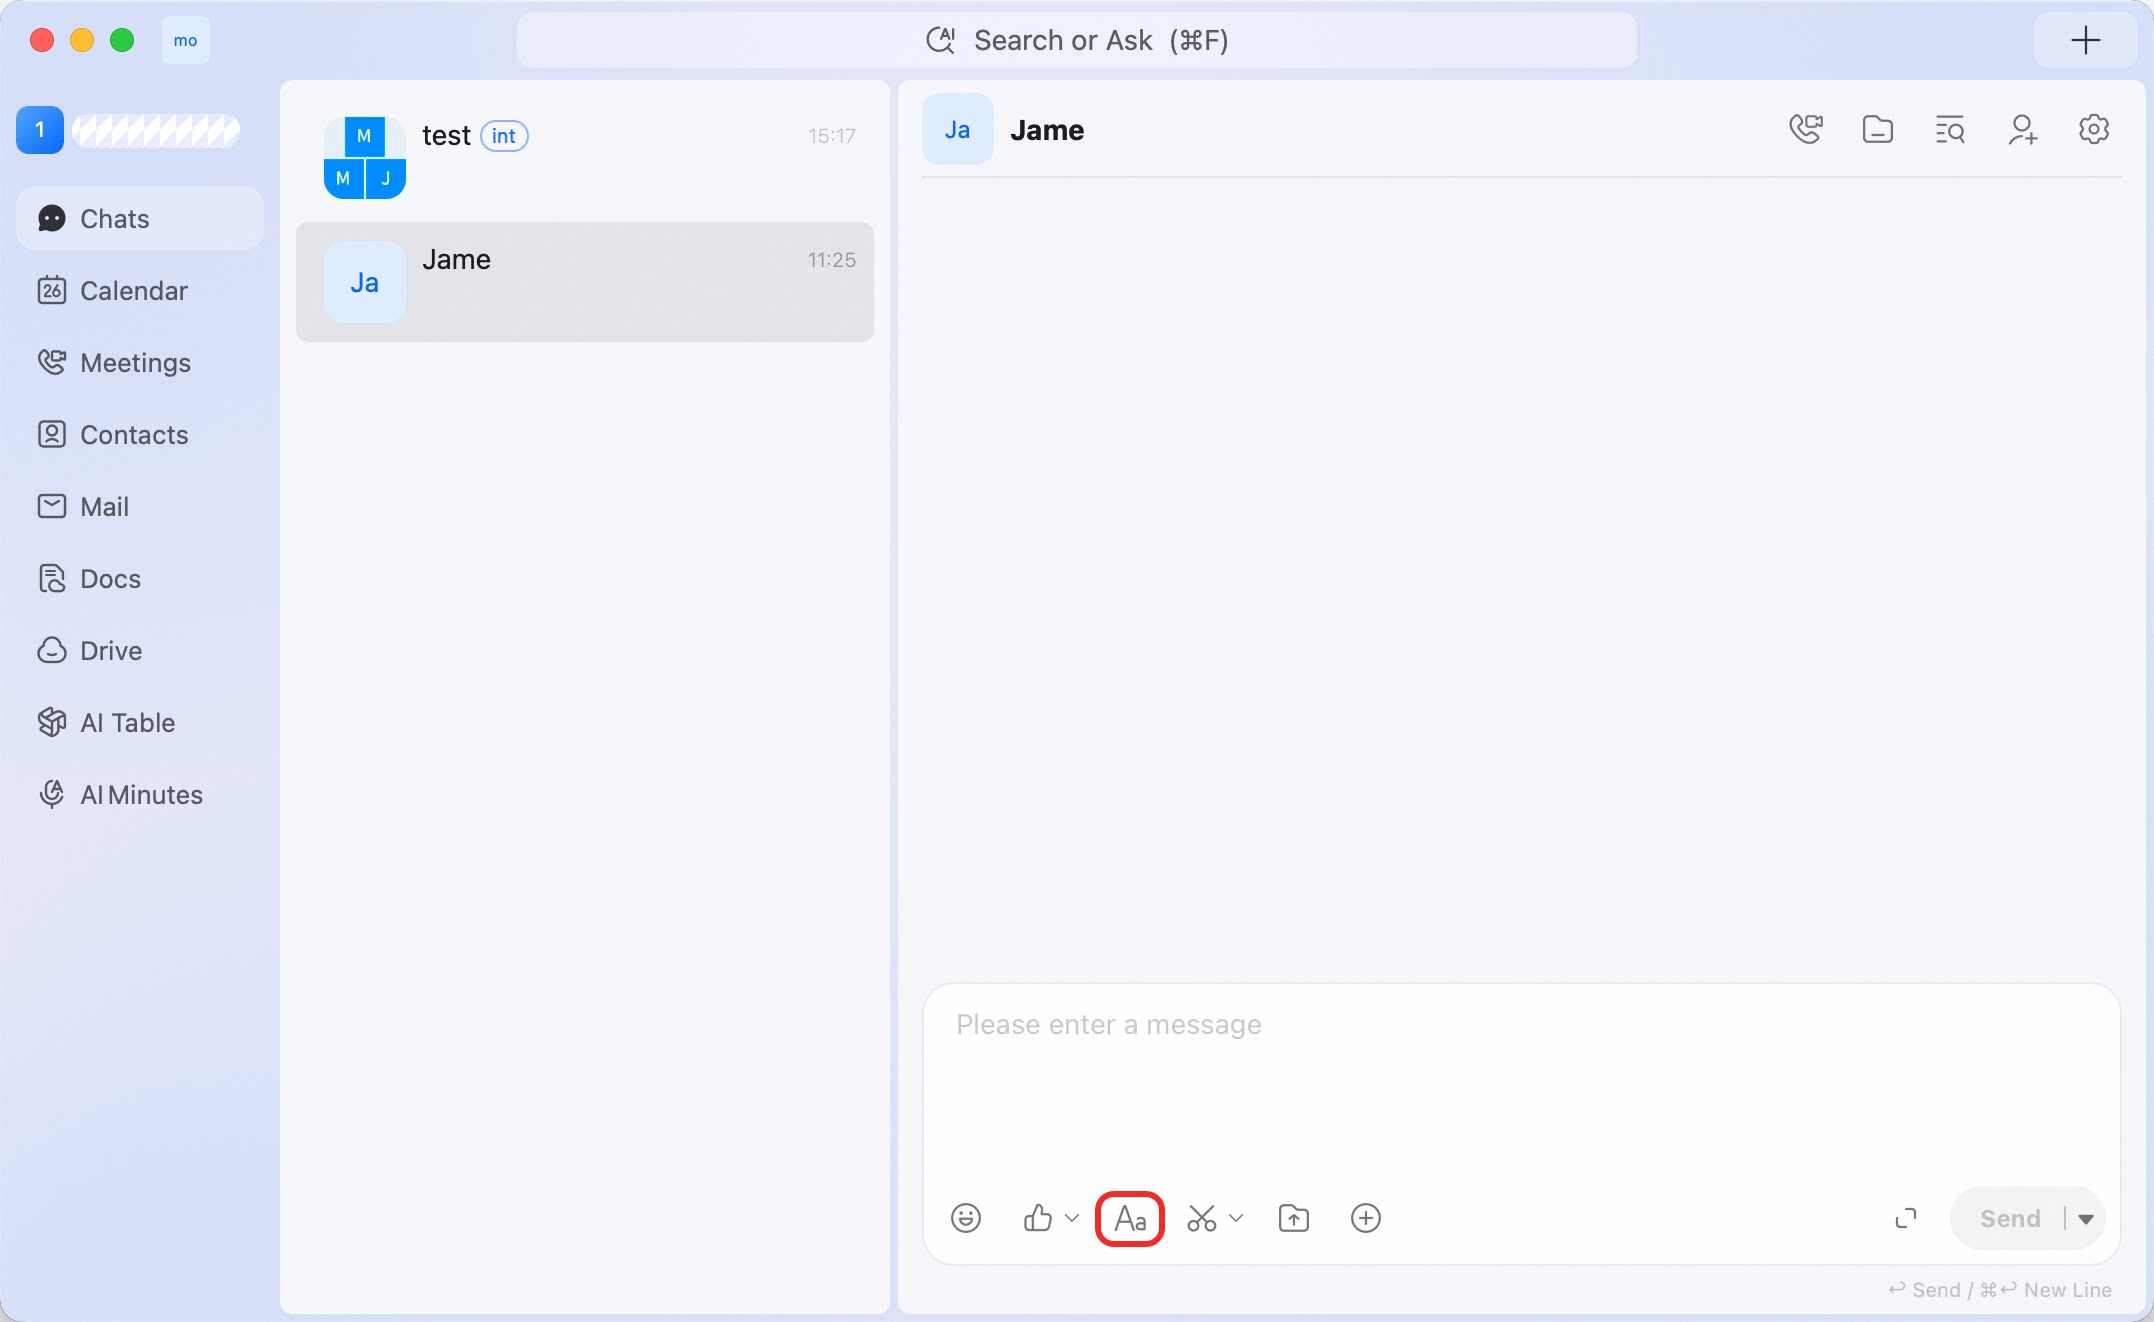2154x1322 pixels.
Task: Toggle the Aa text formatting tool
Action: (1130, 1218)
